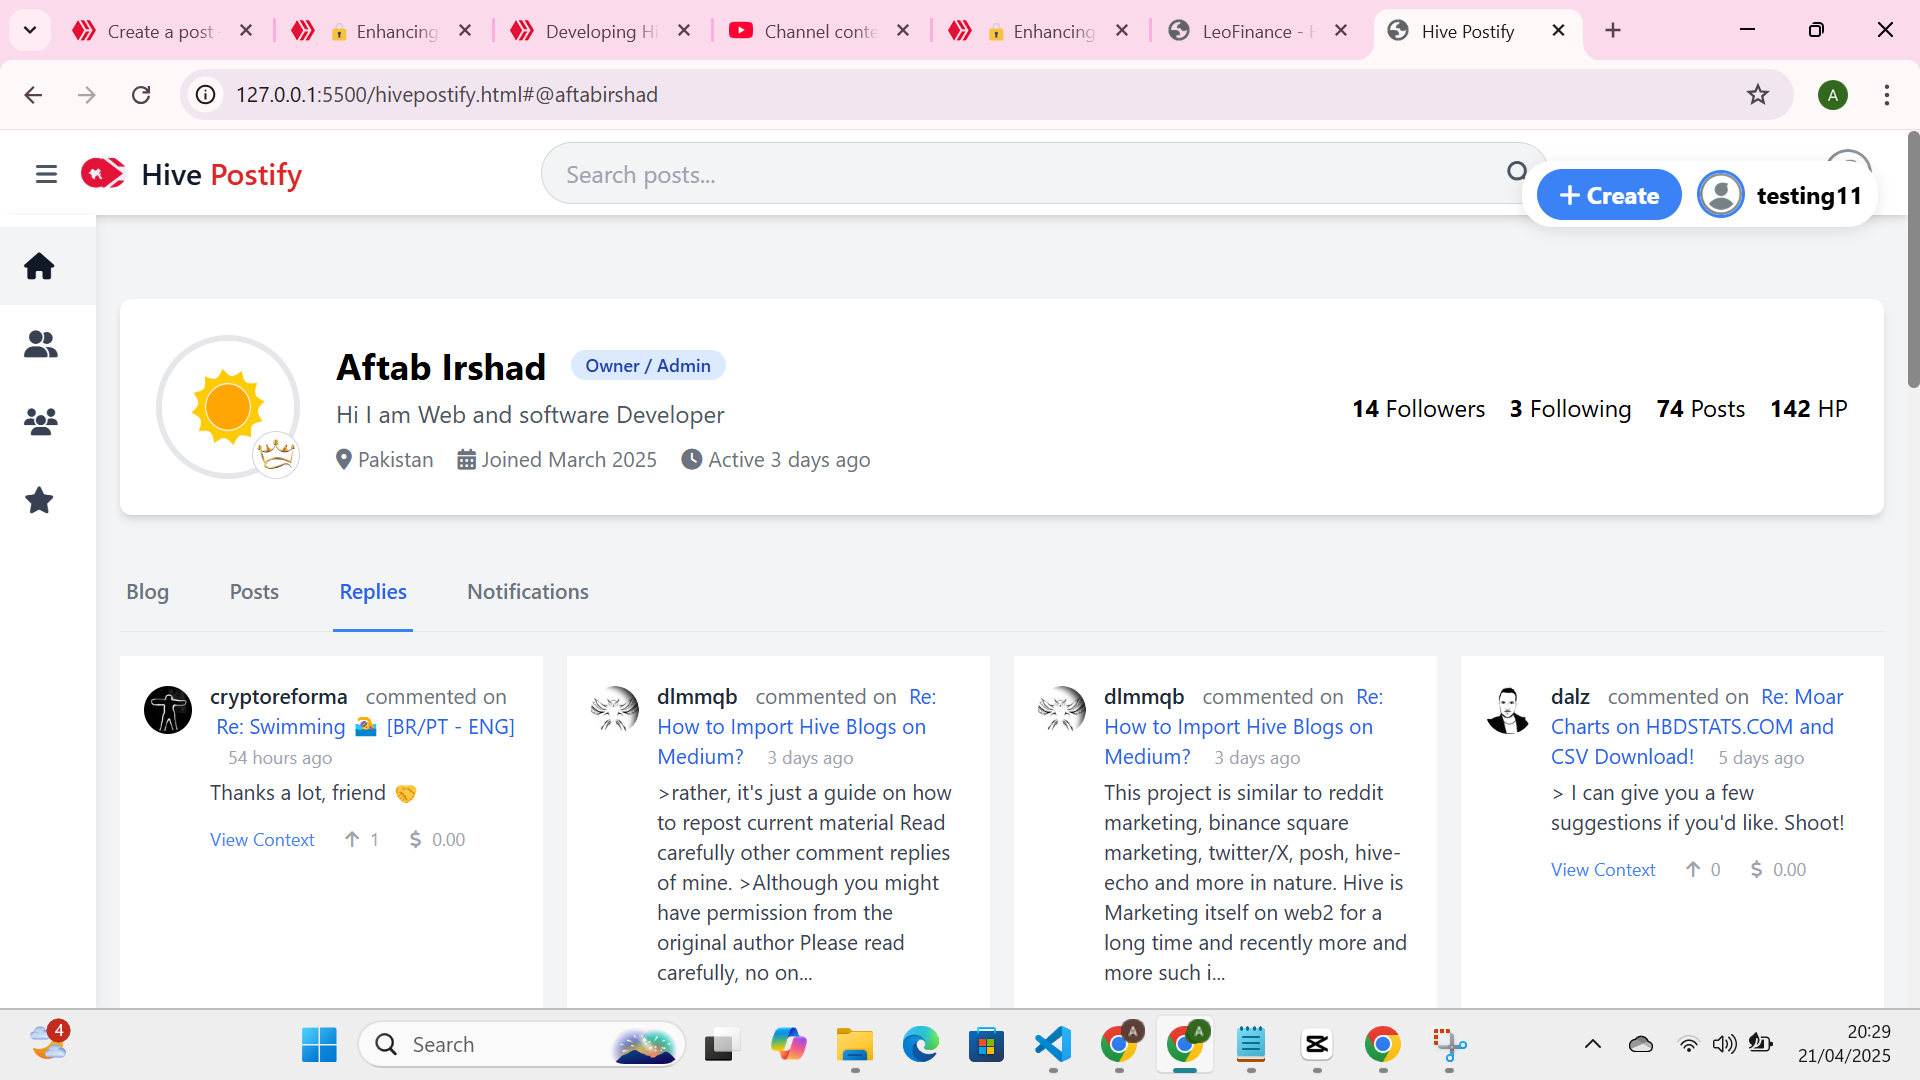The width and height of the screenshot is (1920, 1080).
Task: Open the Notifications tab
Action: tap(528, 592)
